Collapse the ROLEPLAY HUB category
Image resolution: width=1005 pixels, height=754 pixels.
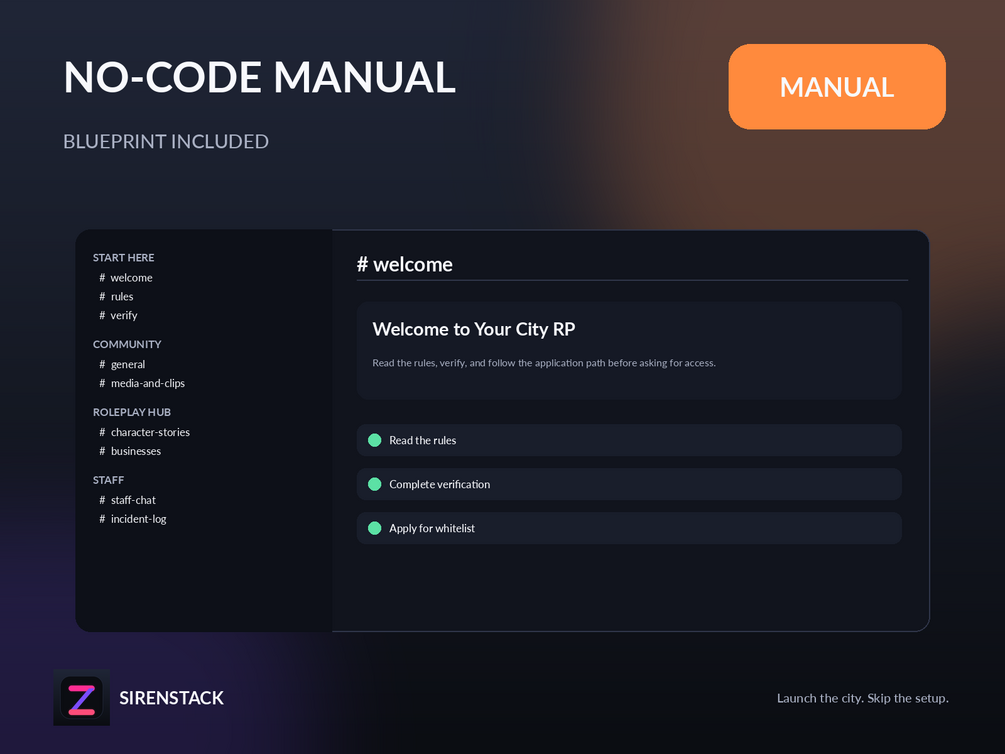tap(131, 412)
